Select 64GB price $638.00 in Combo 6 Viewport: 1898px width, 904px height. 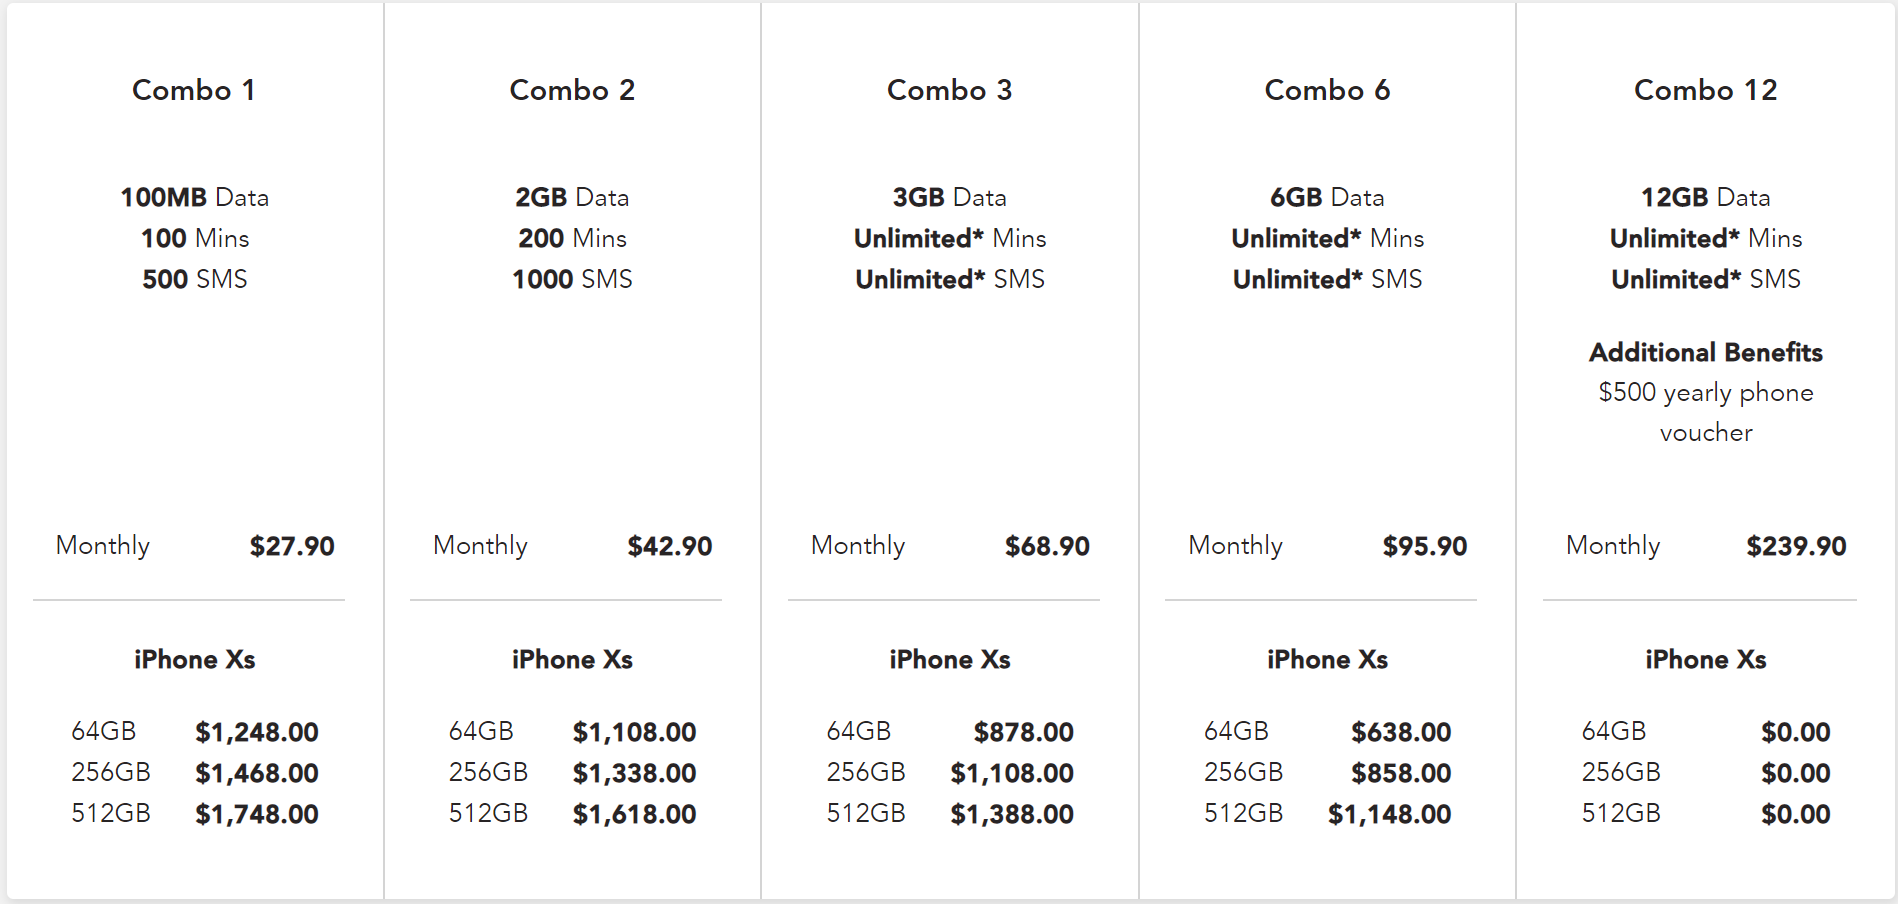pos(1401,732)
